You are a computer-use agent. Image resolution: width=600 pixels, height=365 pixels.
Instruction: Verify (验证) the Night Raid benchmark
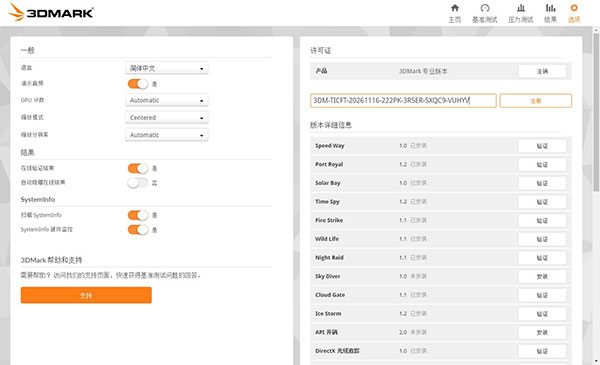542,258
